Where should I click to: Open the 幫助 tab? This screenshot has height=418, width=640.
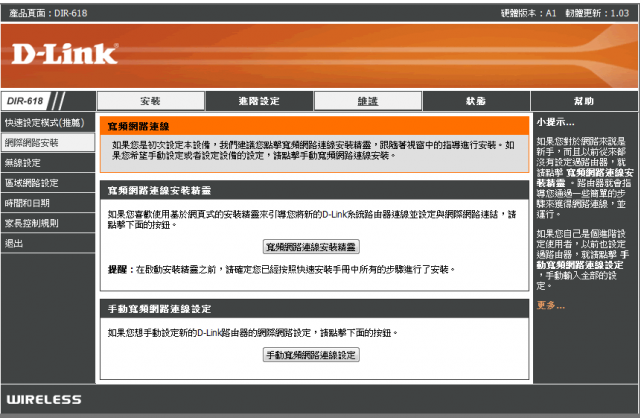point(584,101)
